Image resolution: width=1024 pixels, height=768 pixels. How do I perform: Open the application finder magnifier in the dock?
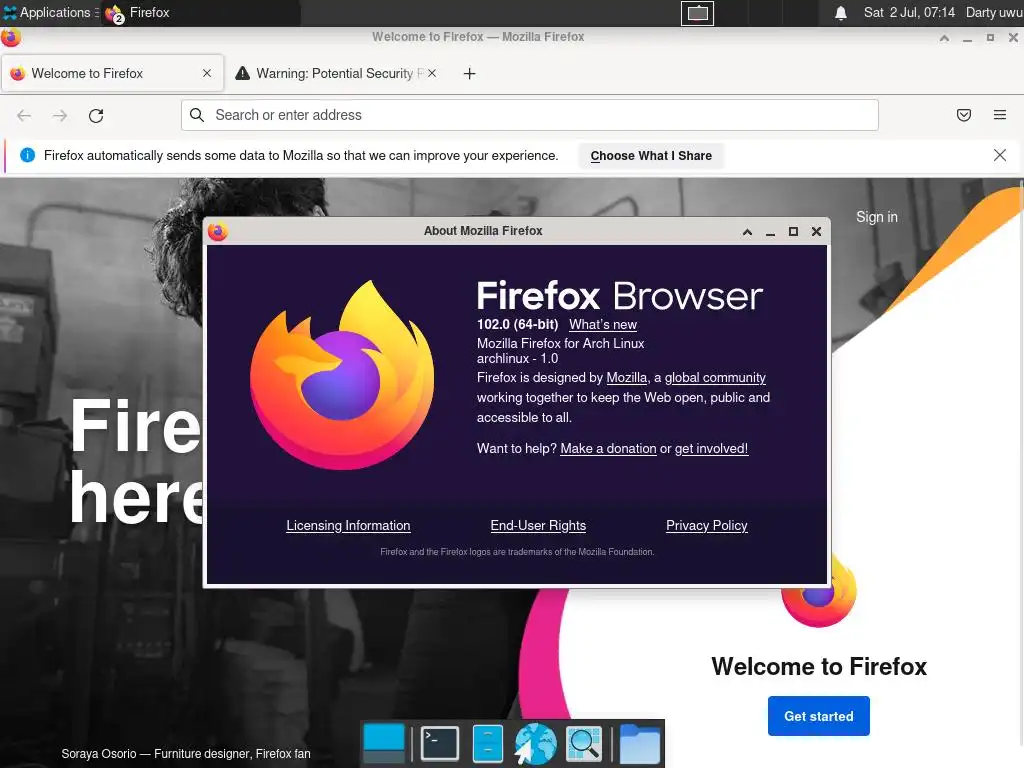(584, 743)
